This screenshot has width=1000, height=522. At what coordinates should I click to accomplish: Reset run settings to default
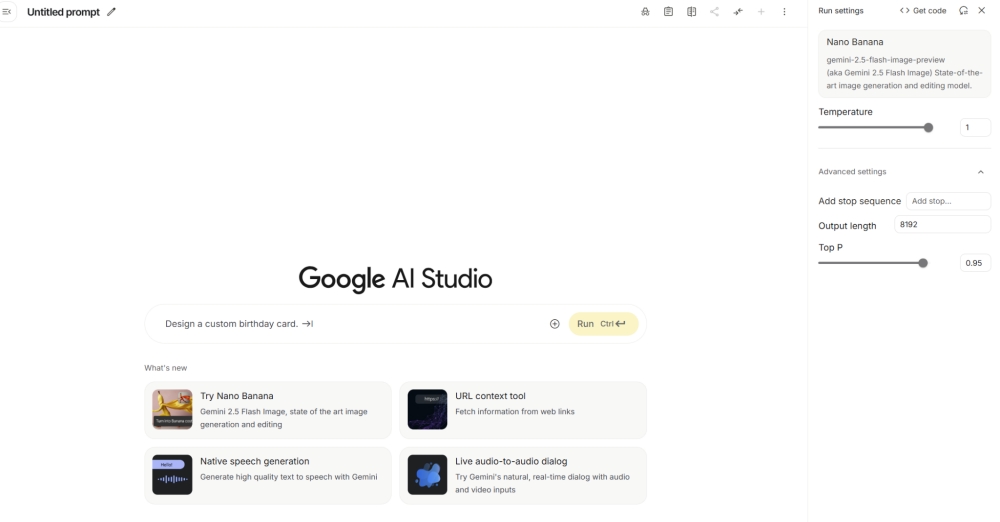click(x=964, y=10)
